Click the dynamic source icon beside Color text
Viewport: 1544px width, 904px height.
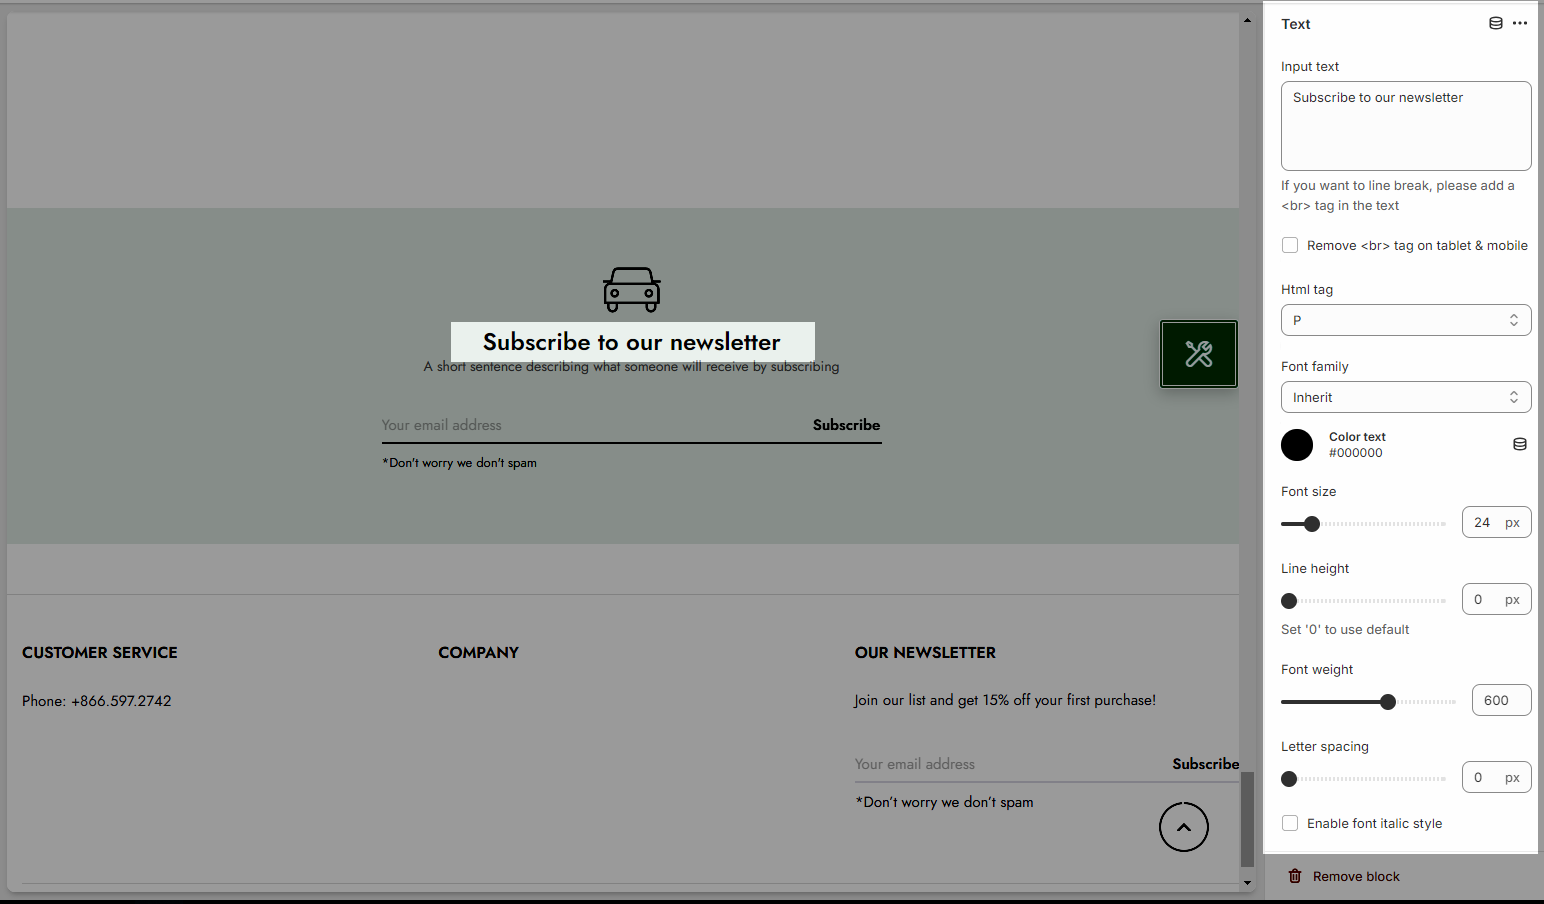[x=1519, y=444]
